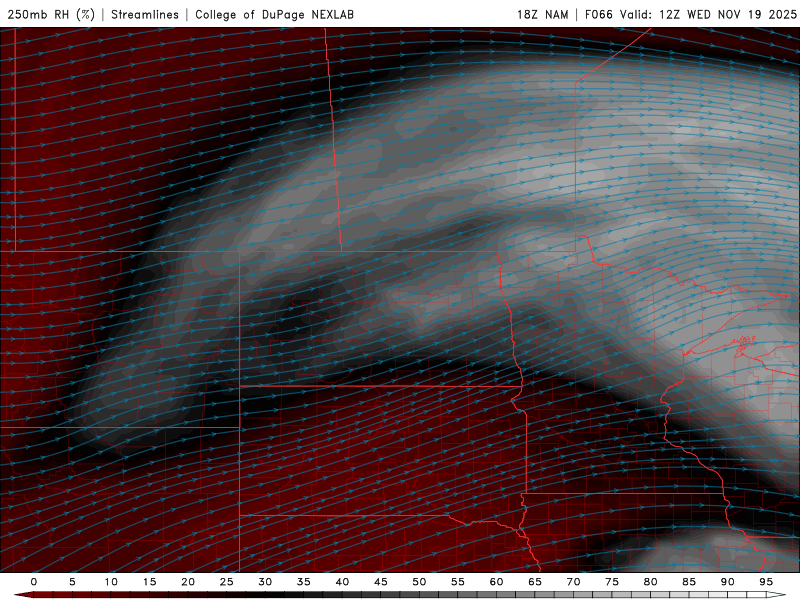Select the colorbar label "20"

coord(188,582)
